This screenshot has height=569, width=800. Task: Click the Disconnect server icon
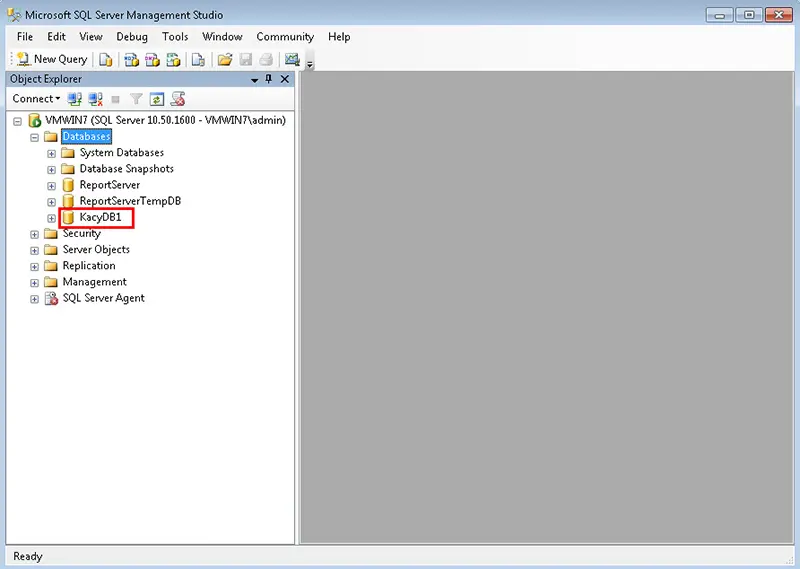tap(95, 99)
